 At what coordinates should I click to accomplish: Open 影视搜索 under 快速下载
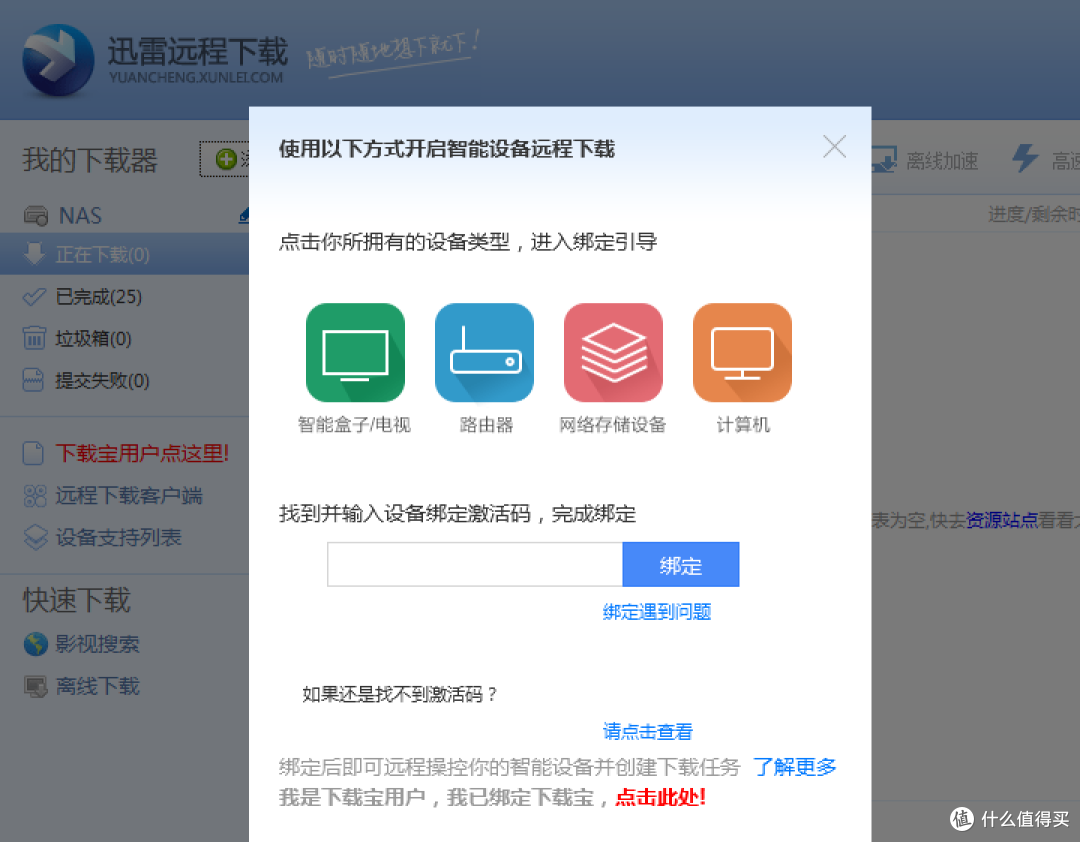pos(97,644)
